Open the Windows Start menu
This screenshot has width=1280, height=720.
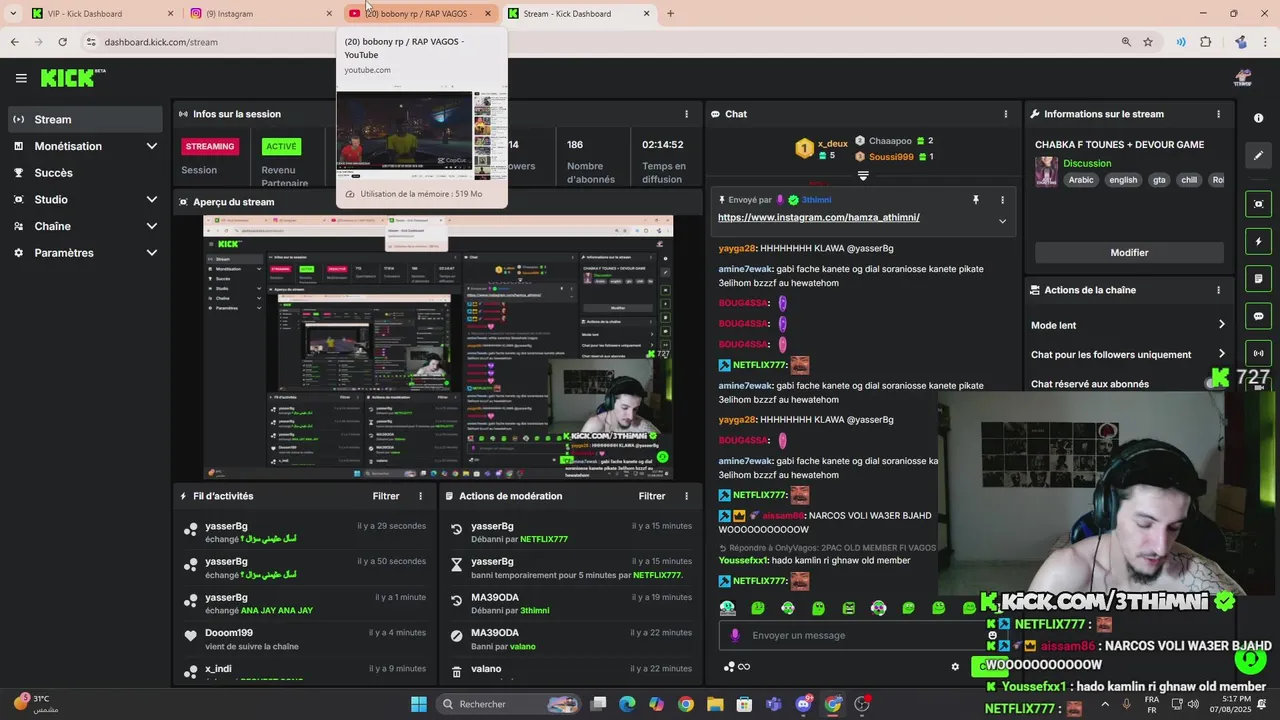coord(419,704)
